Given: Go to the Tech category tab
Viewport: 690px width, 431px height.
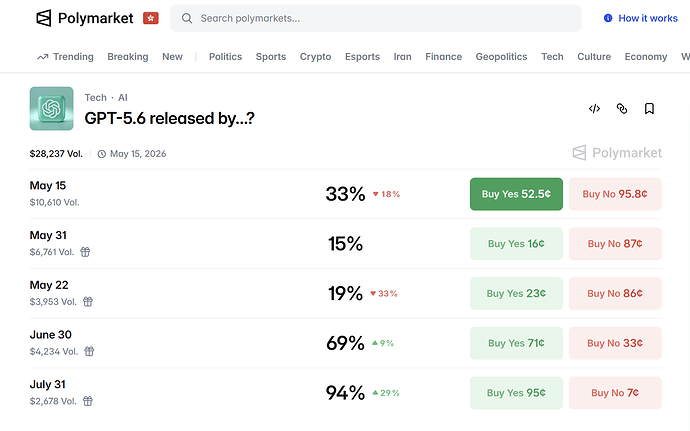Looking at the screenshot, I should [552, 57].
